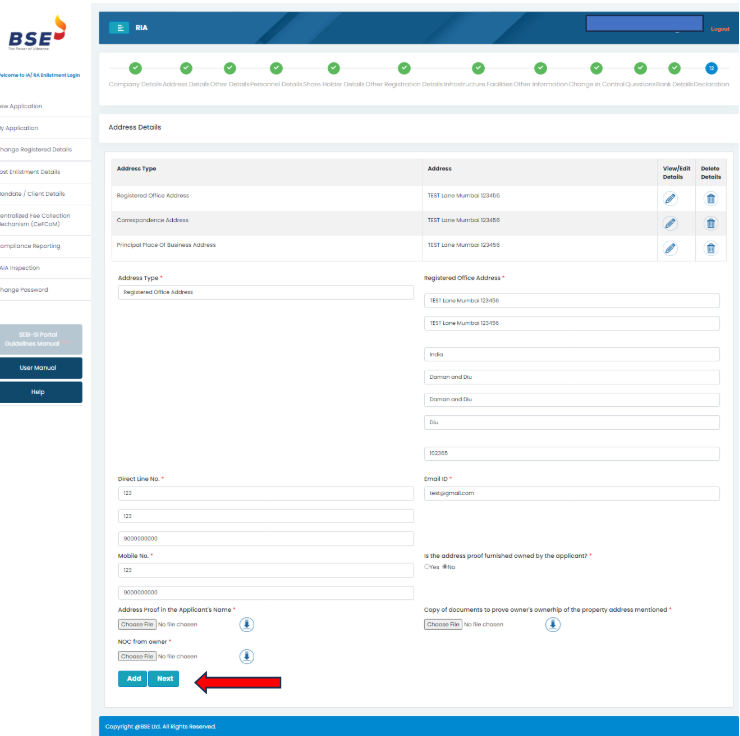Edit the Registered Office Address row
This screenshot has width=740, height=736.
tap(670, 198)
